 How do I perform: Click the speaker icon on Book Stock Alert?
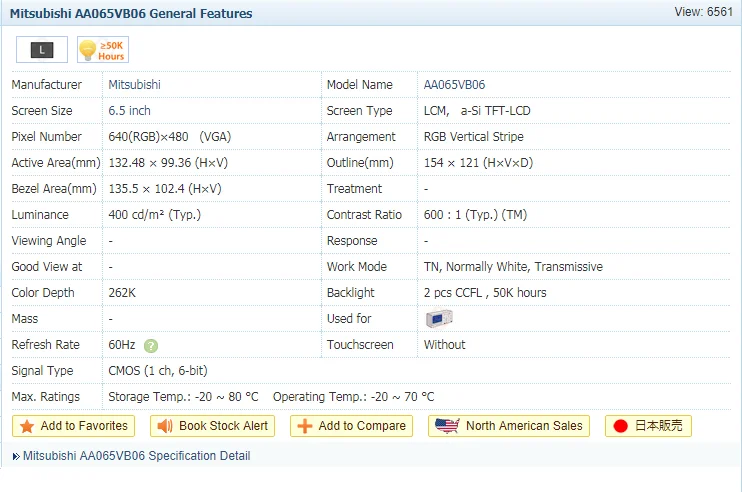165,426
